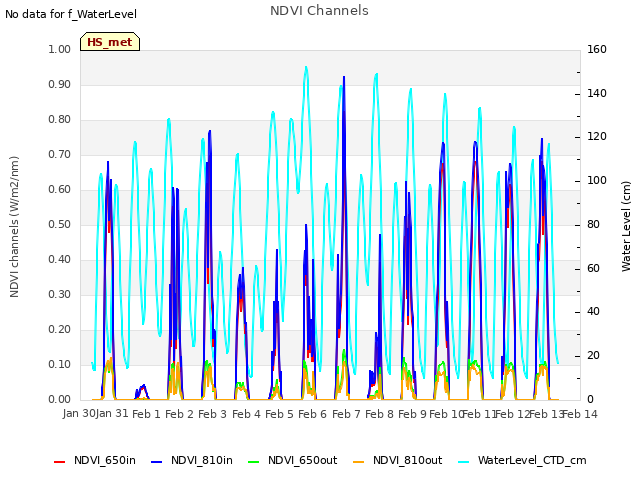640x480 pixels.
Task: Click the Feb 4 date label
Action: 246,414
